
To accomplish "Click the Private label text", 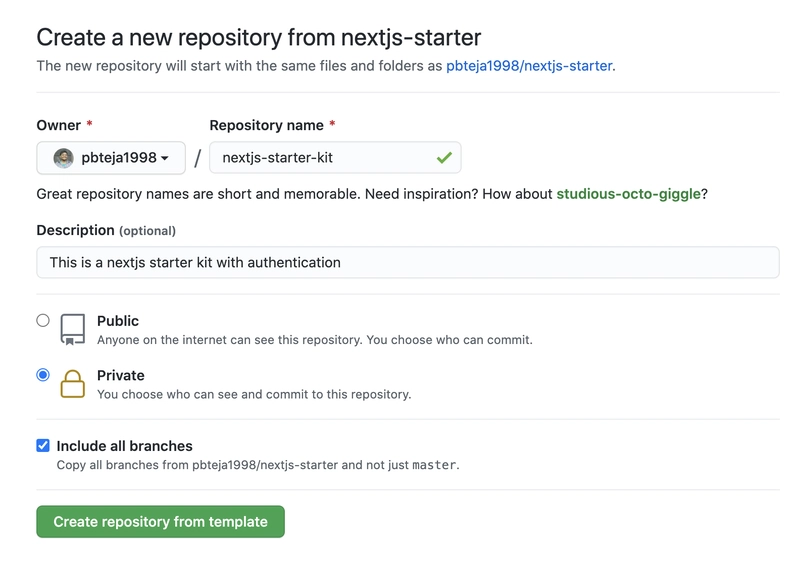I will 121,376.
